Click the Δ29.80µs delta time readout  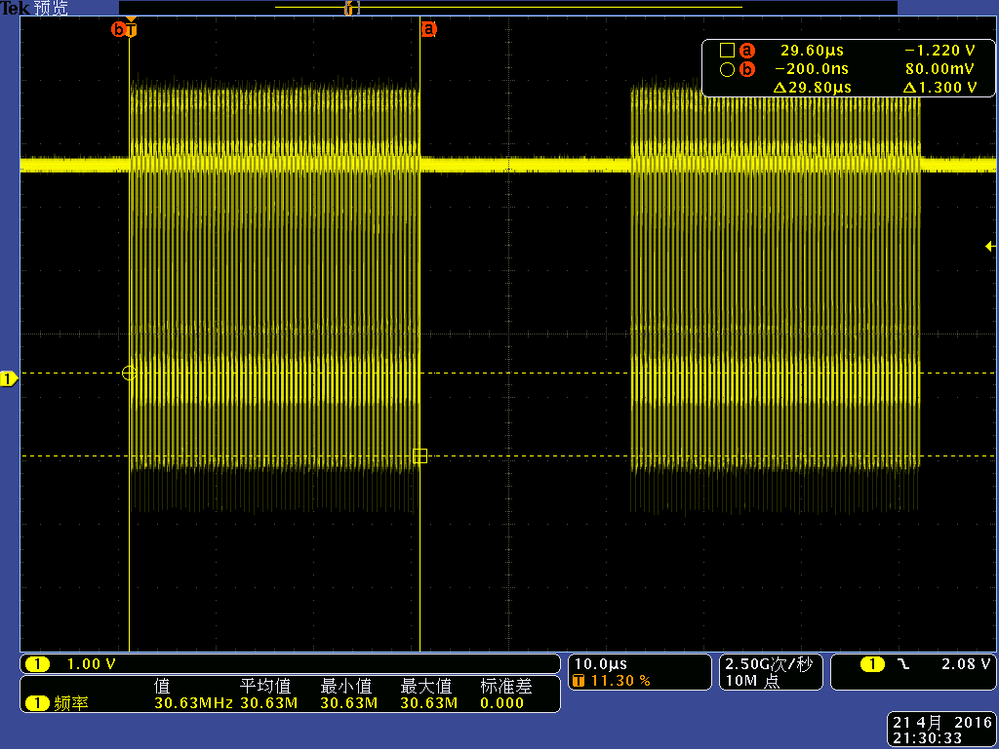tap(812, 88)
